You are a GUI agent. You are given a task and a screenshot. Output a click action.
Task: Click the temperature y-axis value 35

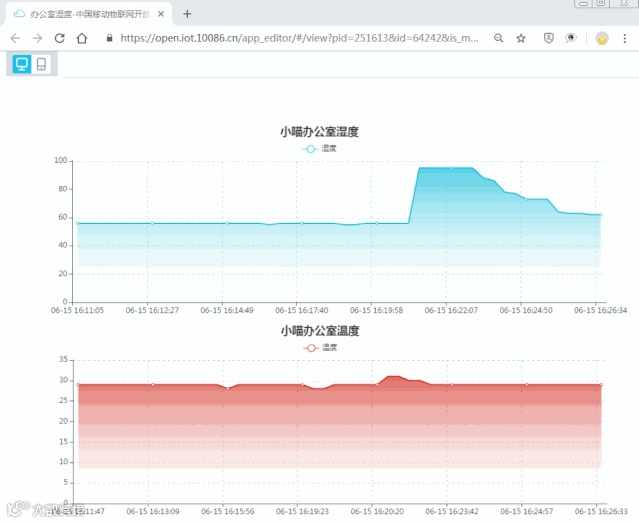point(64,360)
